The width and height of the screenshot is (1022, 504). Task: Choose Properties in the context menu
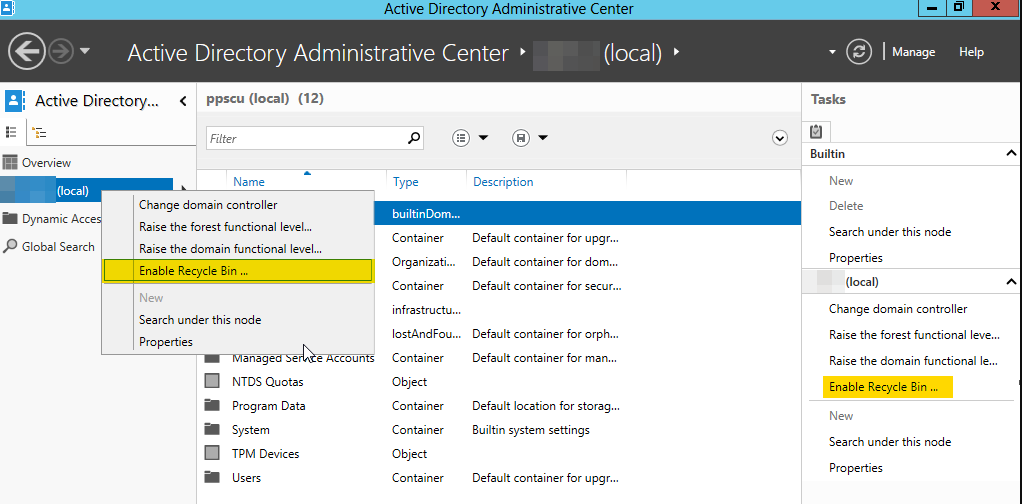click(238, 342)
